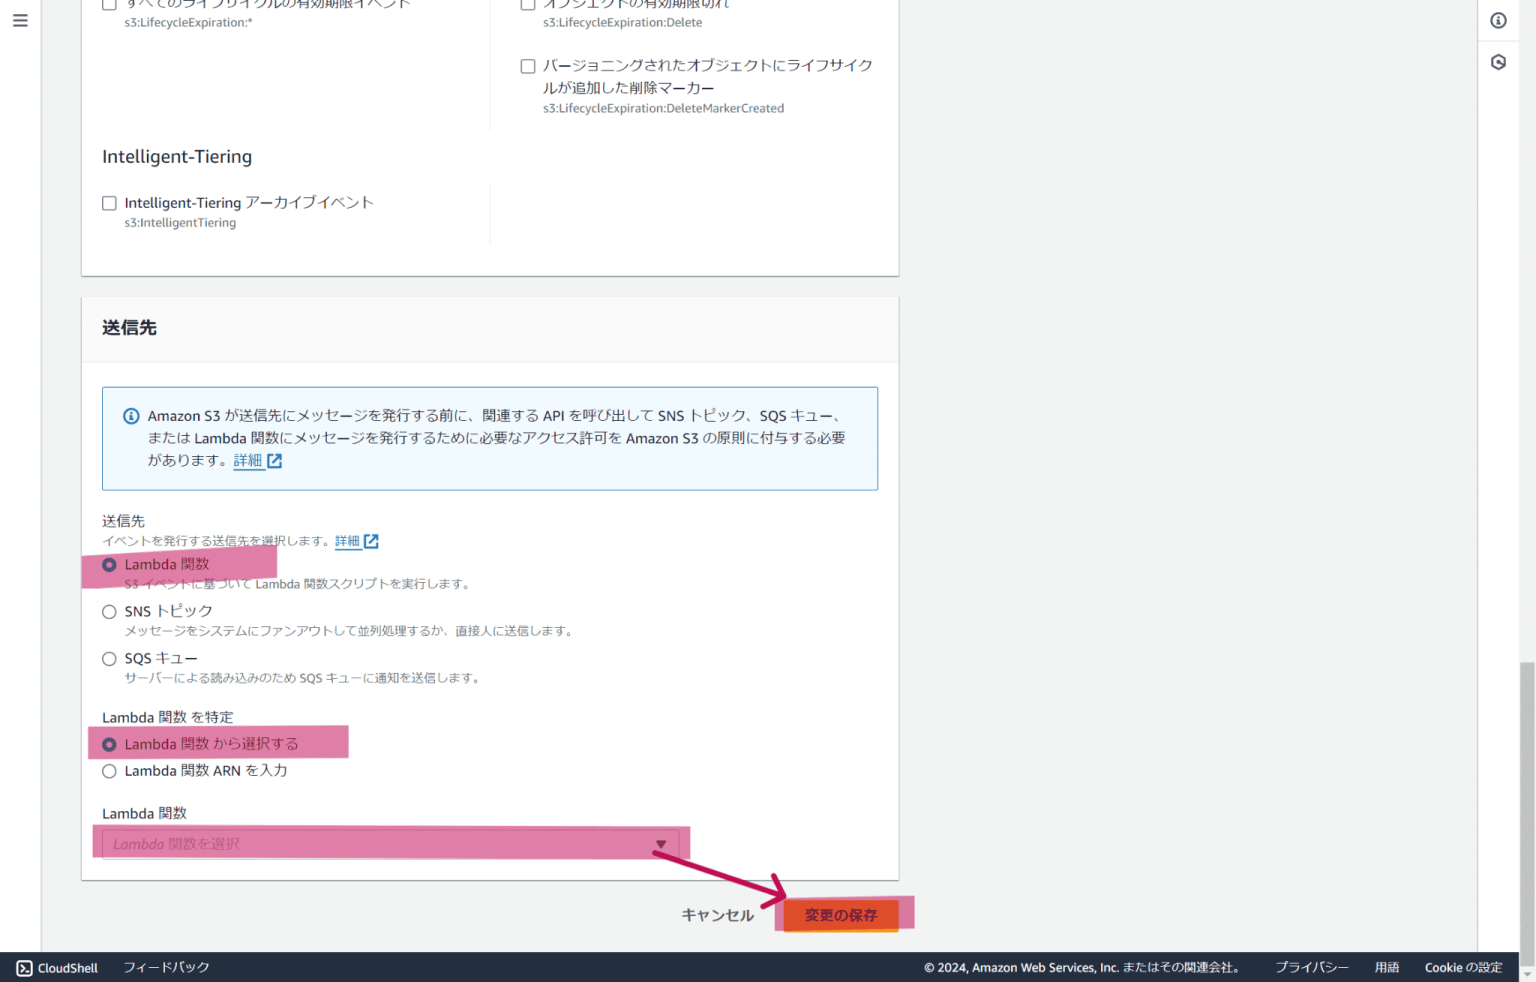Open the external link icon beside 送信先 詳細

click(x=372, y=541)
